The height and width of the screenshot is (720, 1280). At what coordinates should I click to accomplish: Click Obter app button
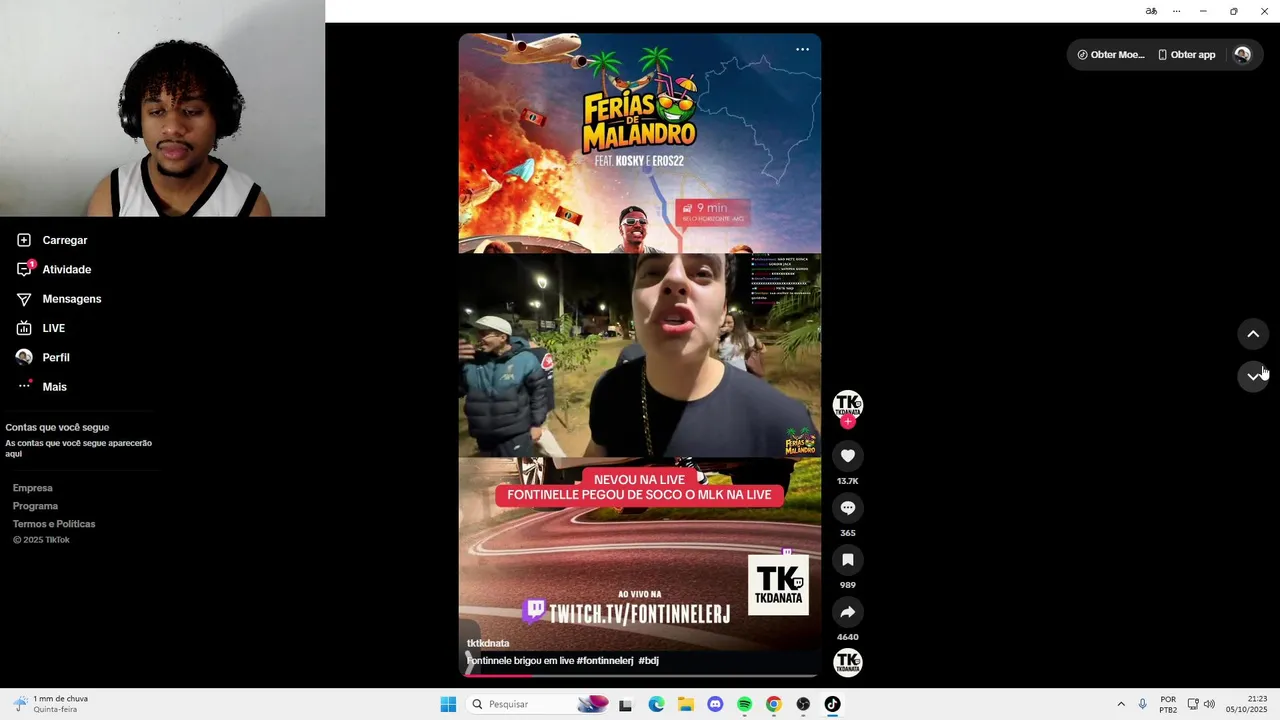[x=1186, y=55]
